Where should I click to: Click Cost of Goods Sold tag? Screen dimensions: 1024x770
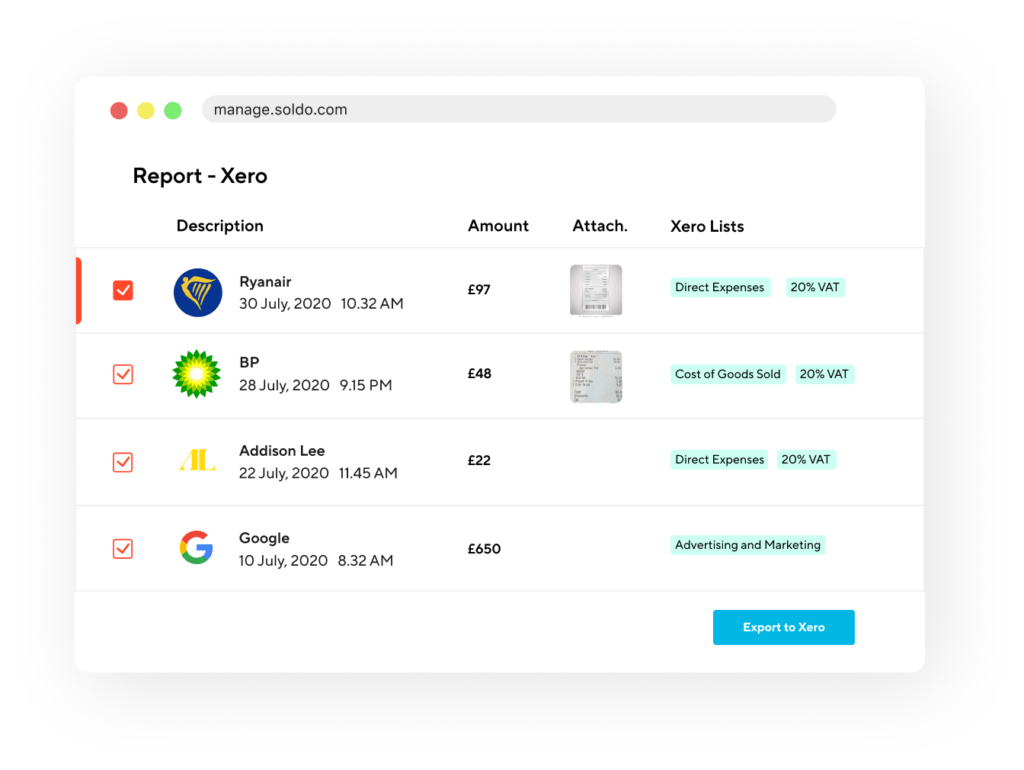tap(728, 374)
